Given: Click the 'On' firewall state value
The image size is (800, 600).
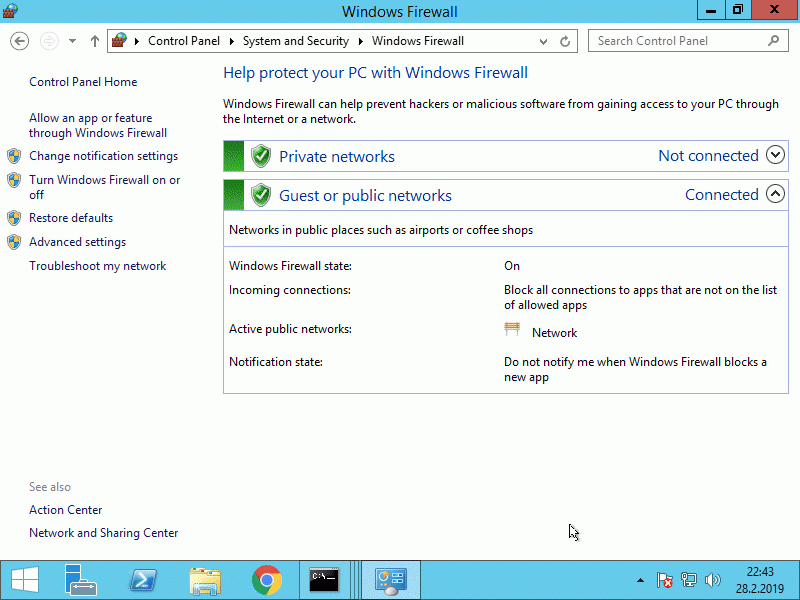Looking at the screenshot, I should click(512, 266).
